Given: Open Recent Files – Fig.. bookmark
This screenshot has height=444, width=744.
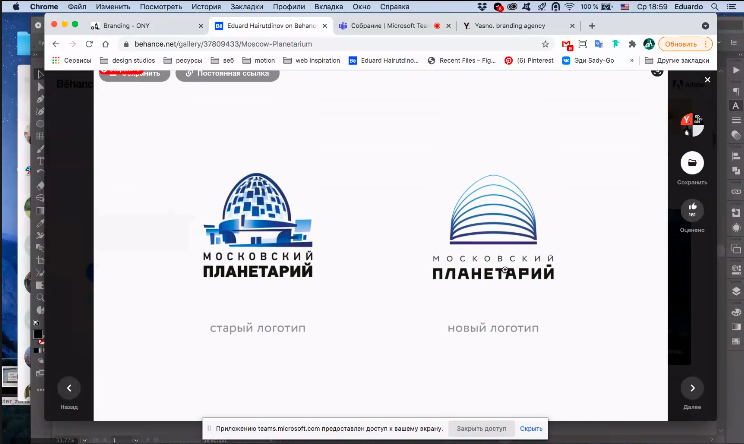Looking at the screenshot, I should tap(461, 61).
